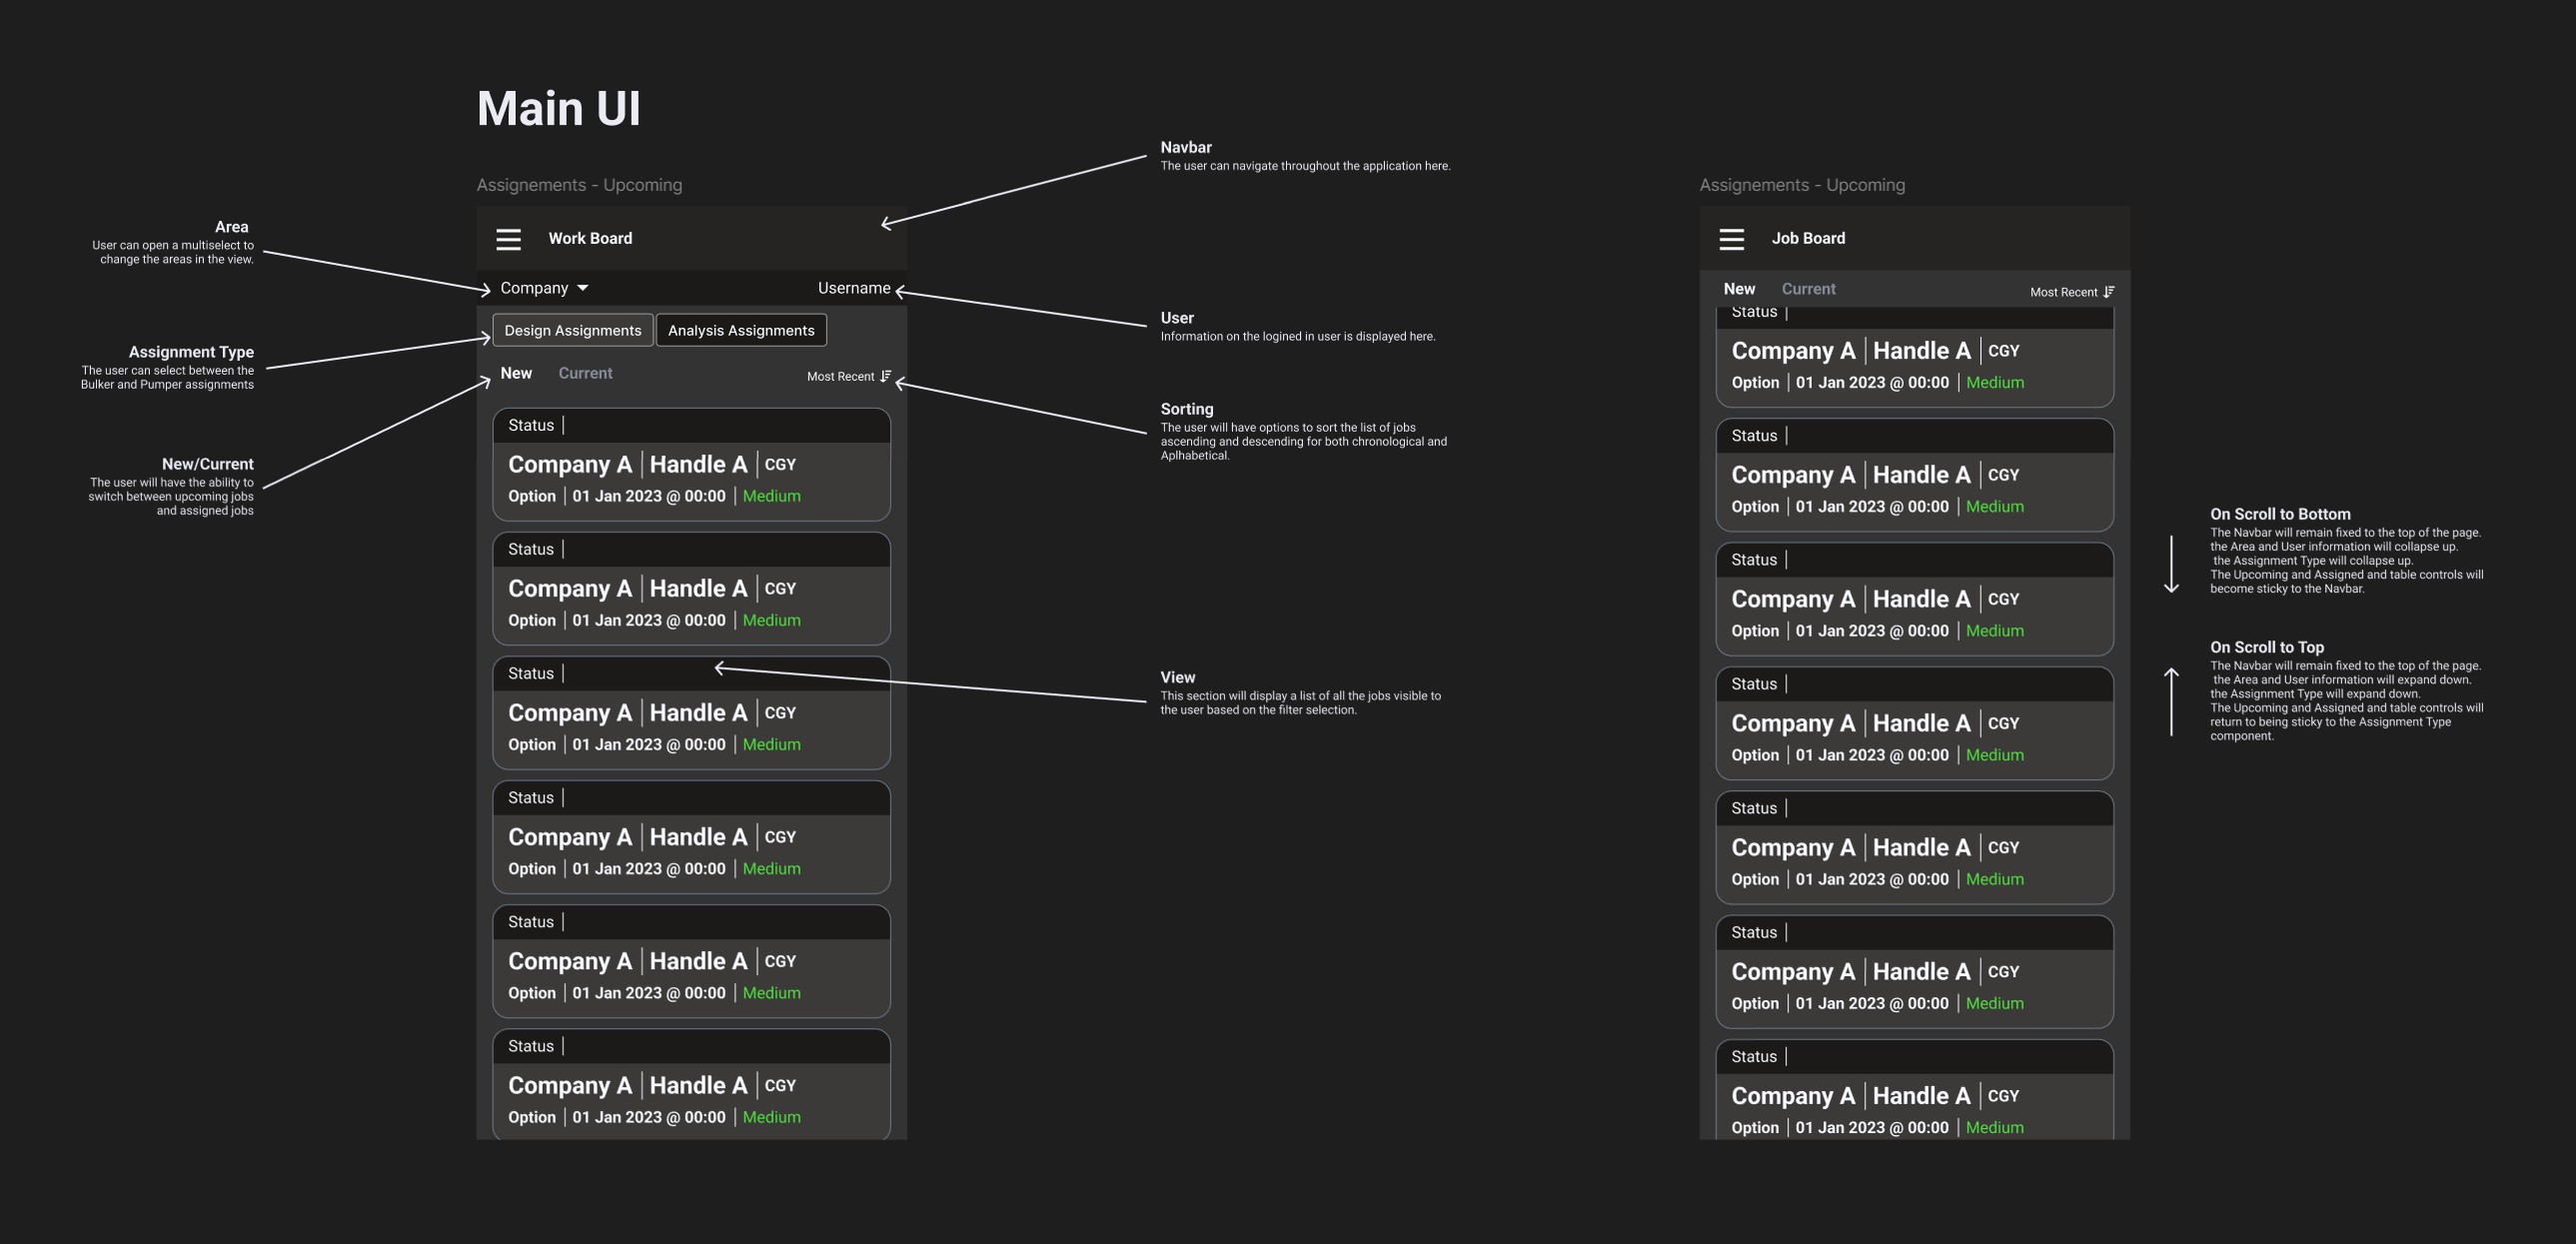Click Status header of third Work Board card
Screen dimensions: 2576x1244
click(x=531, y=674)
